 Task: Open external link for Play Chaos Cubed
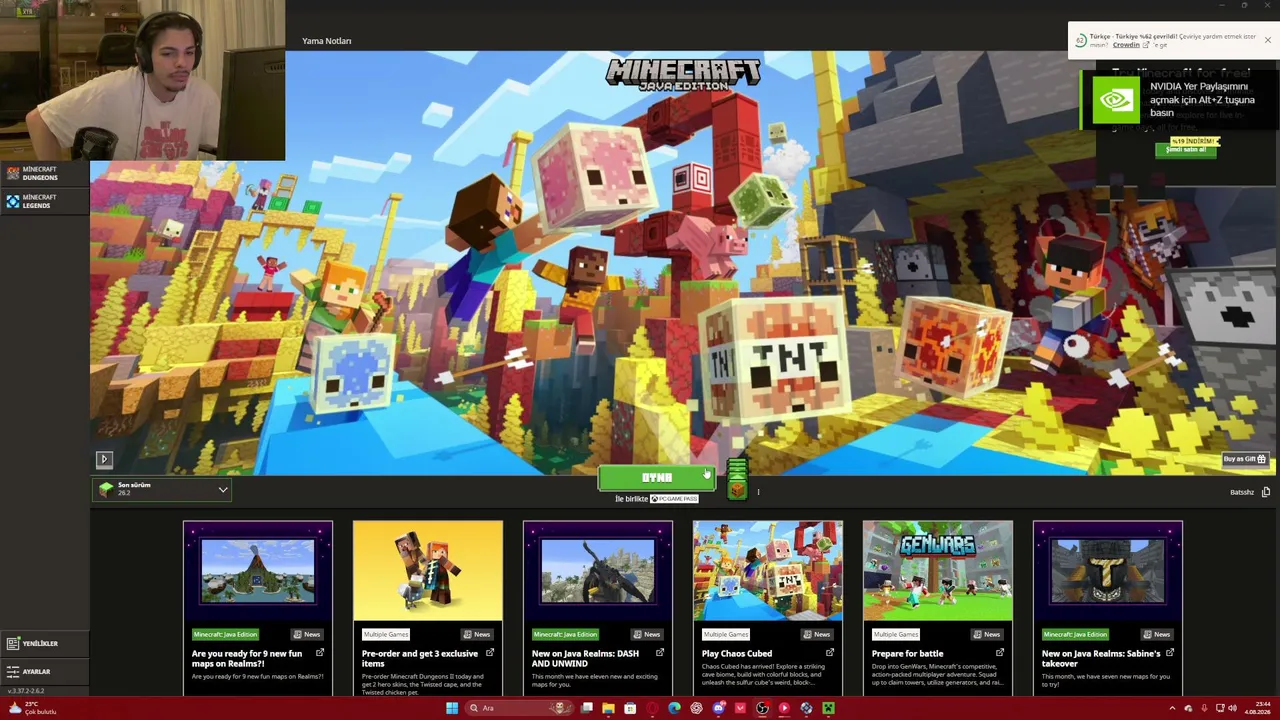[x=830, y=653]
